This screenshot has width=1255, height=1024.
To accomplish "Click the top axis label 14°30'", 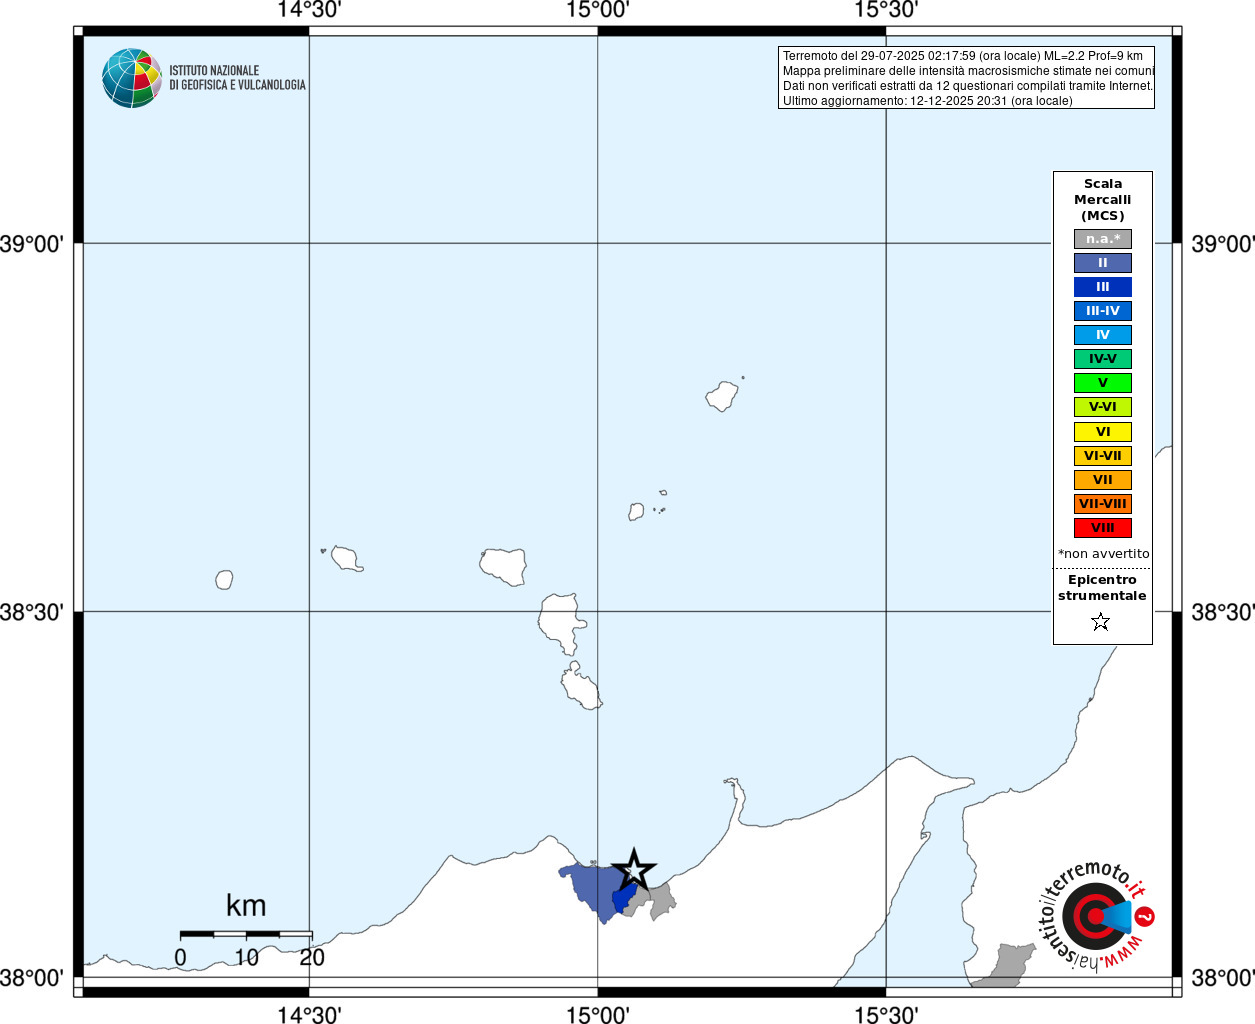I will 309,11.
